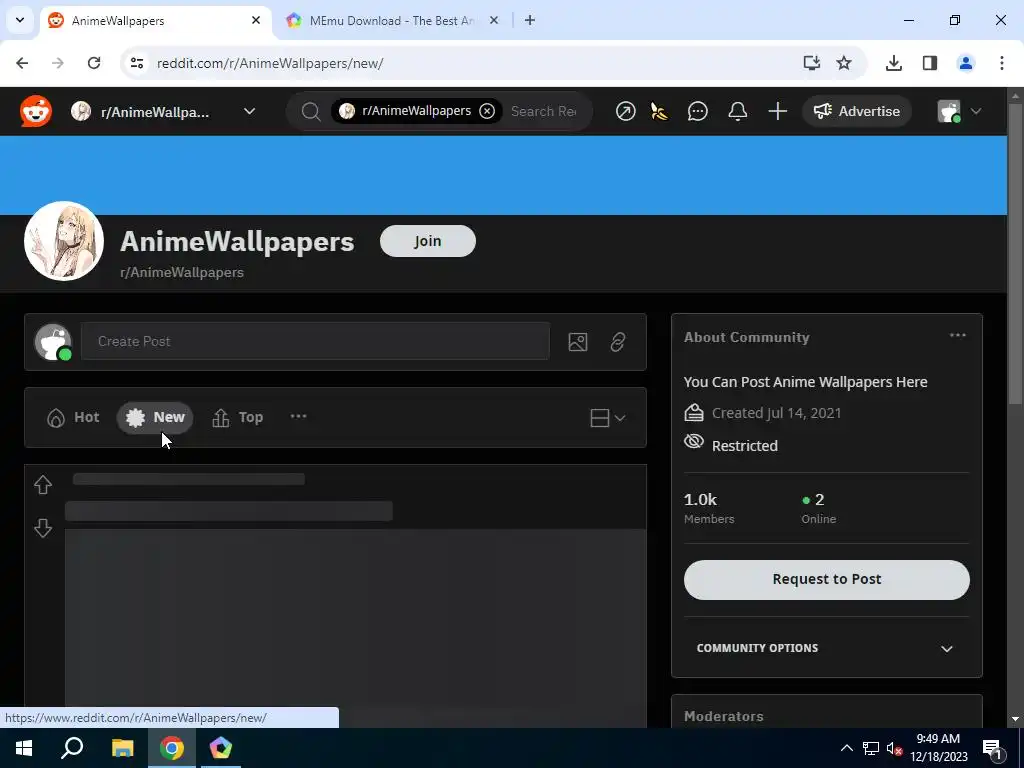Click the install app icon in address bar
Screen dimensions: 1024x768
[x=811, y=63]
